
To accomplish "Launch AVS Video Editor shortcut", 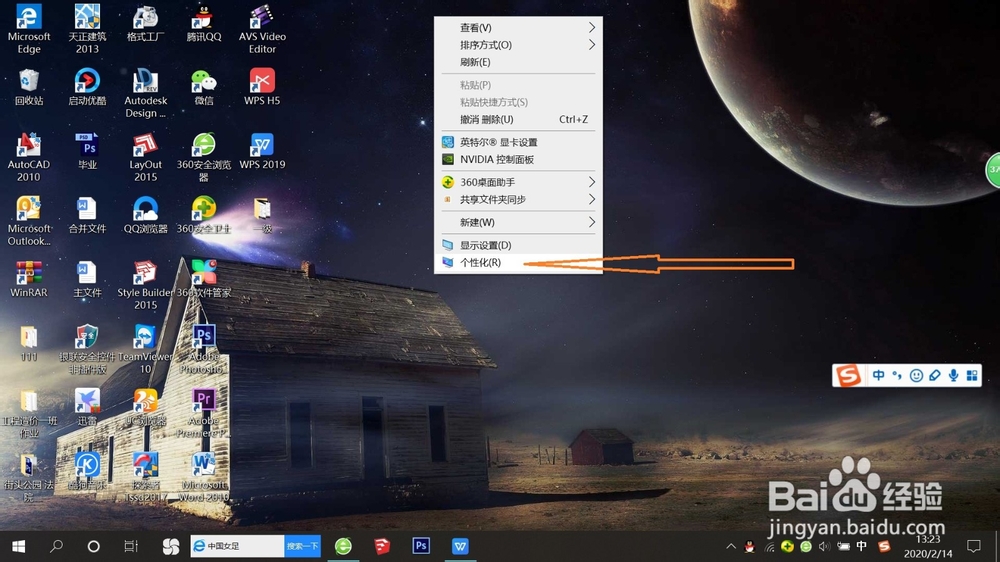I will [x=262, y=29].
